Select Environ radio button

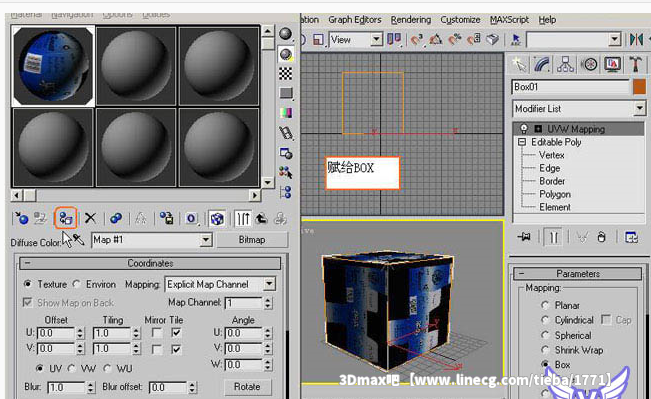click(76, 284)
